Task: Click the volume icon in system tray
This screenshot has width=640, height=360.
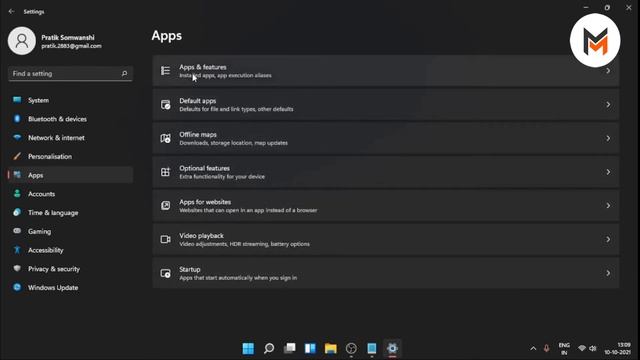Action: 593,348
